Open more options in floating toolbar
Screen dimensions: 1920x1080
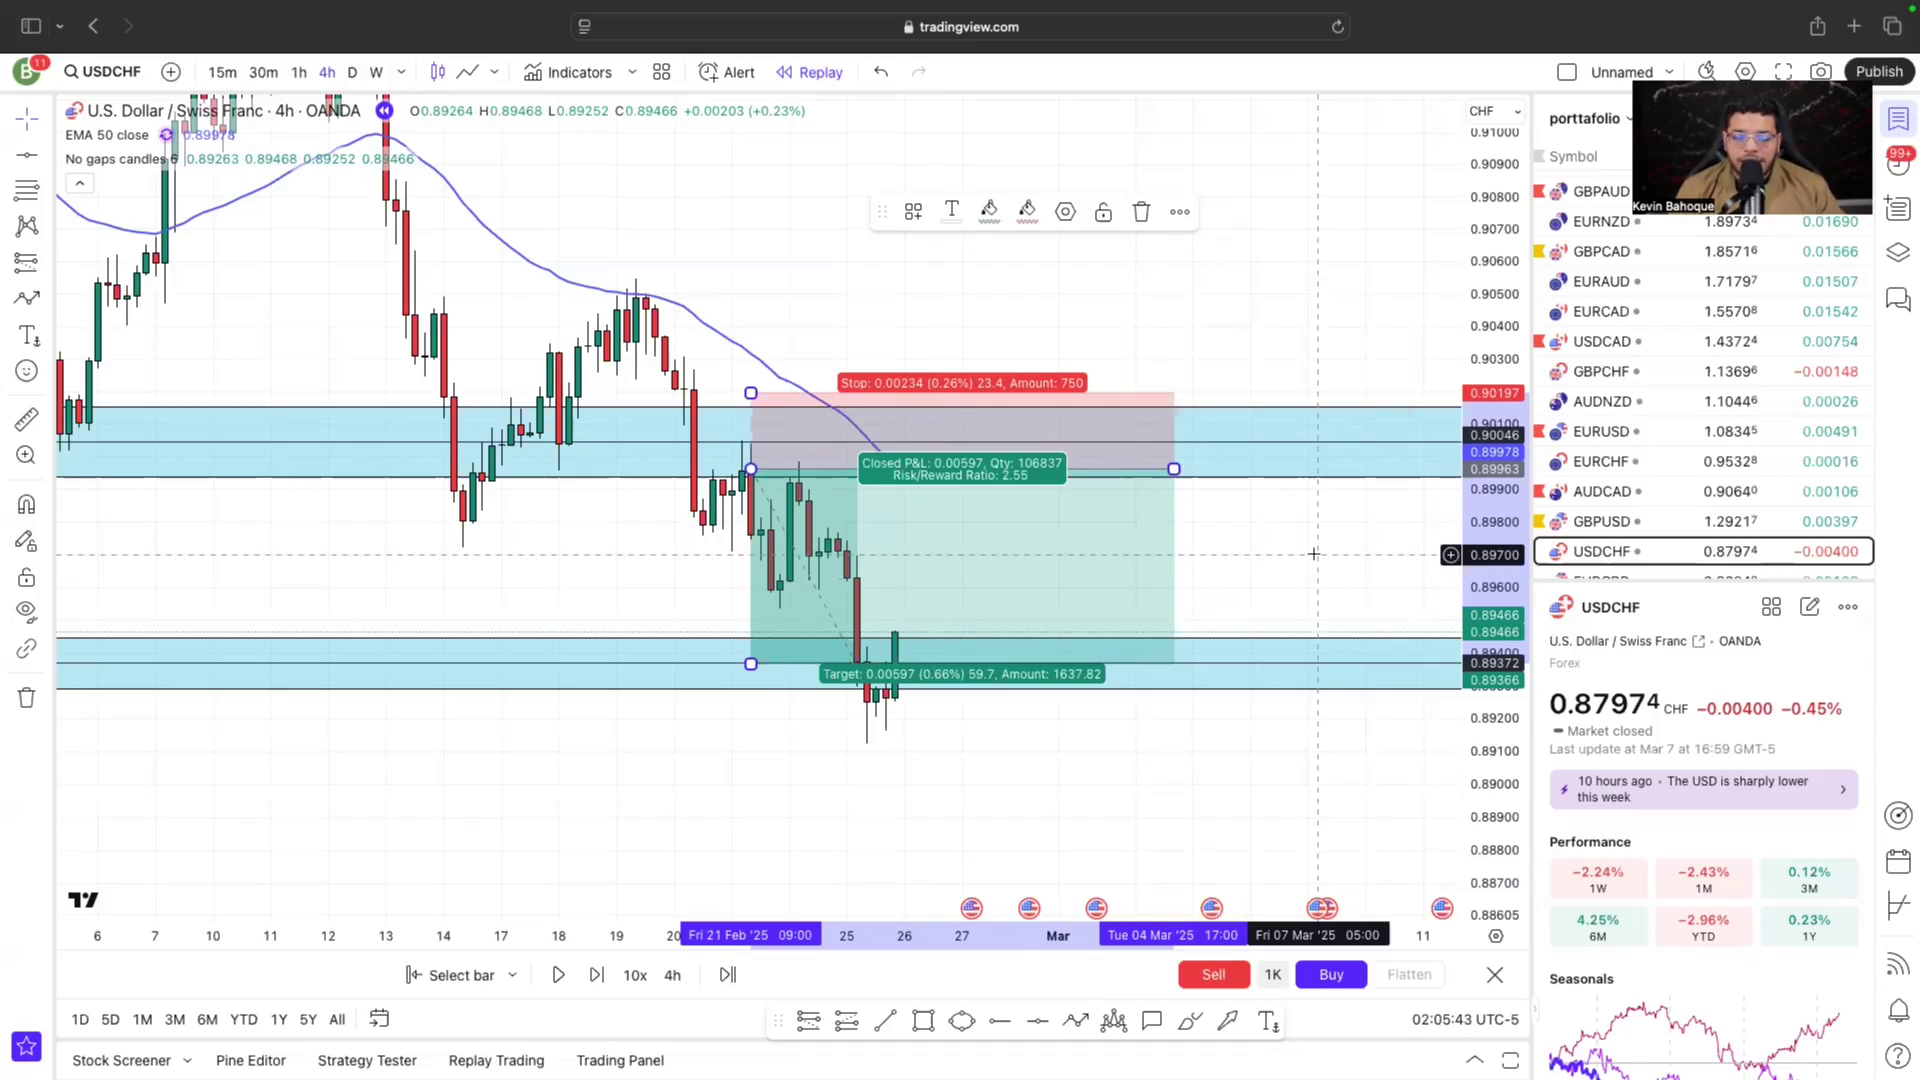click(1180, 212)
